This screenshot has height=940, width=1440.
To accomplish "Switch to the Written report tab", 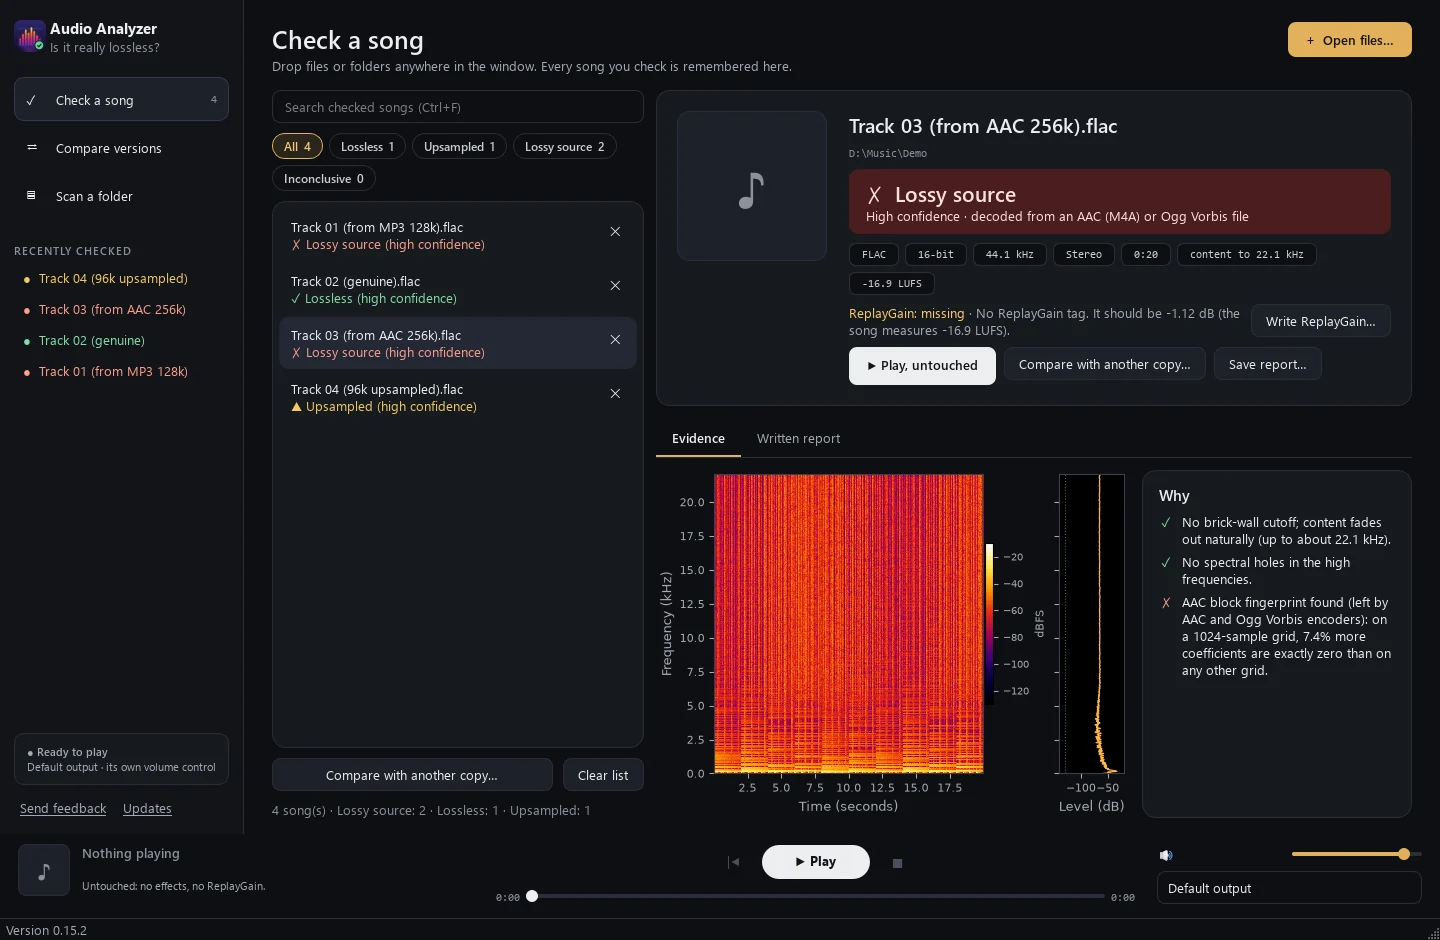I will click(x=798, y=438).
